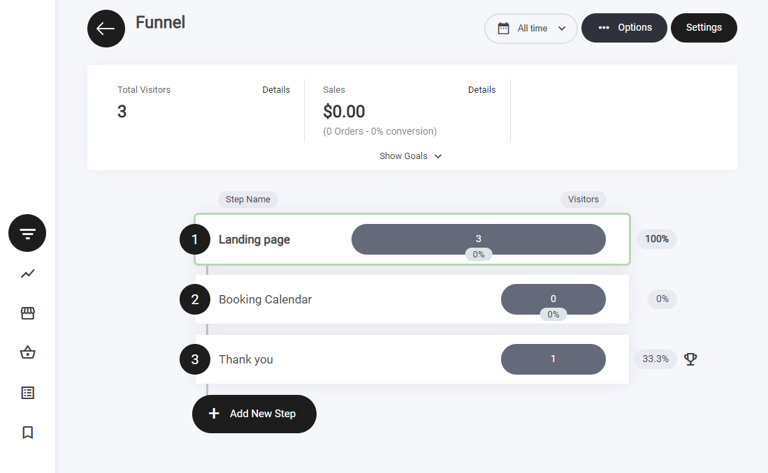This screenshot has height=473, width=768.
Task: Click Add New Step button
Action: [x=254, y=414]
